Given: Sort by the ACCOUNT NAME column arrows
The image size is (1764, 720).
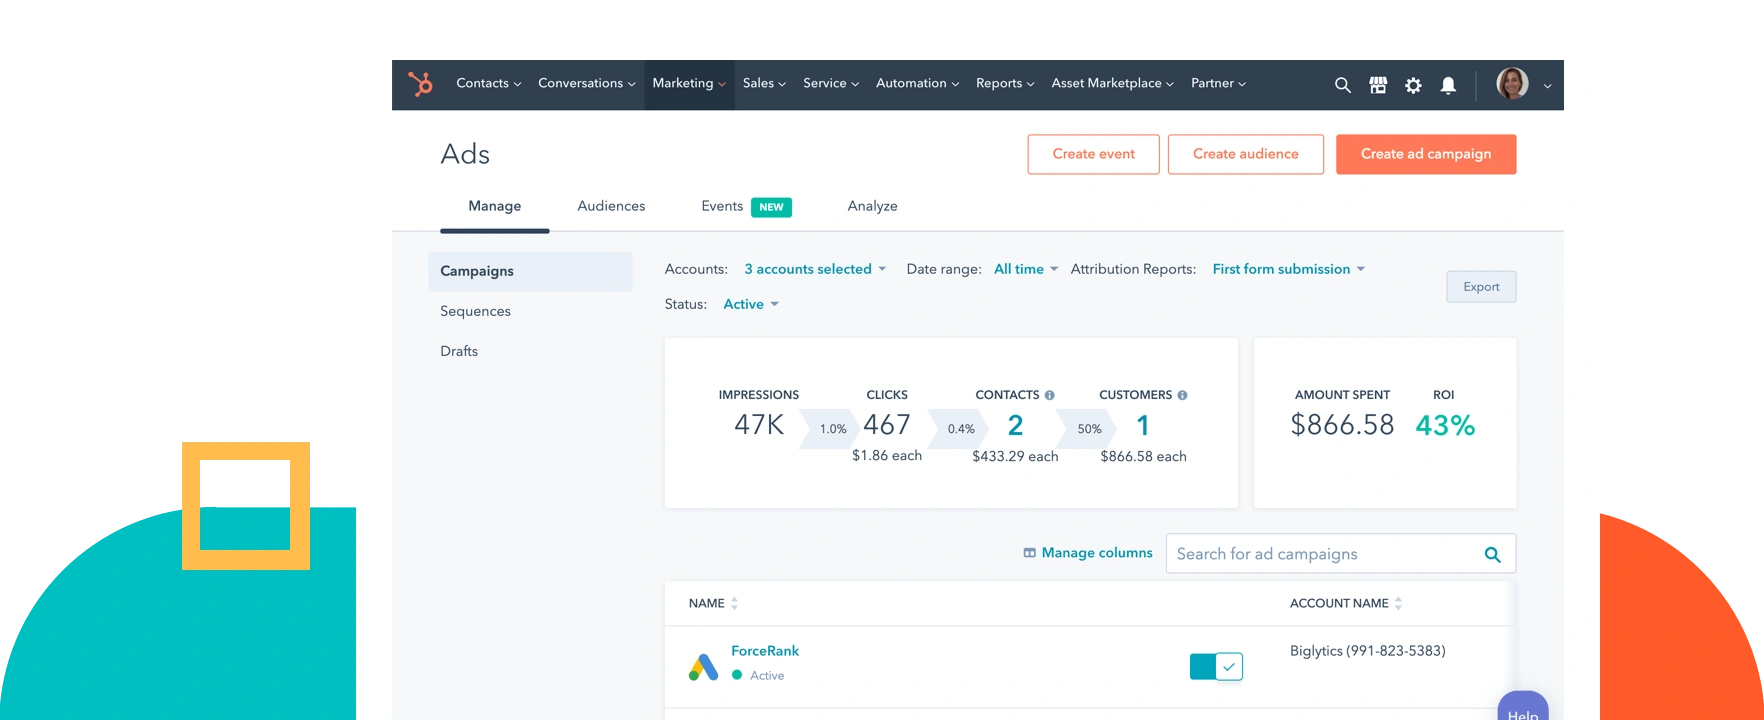Looking at the screenshot, I should point(1398,603).
